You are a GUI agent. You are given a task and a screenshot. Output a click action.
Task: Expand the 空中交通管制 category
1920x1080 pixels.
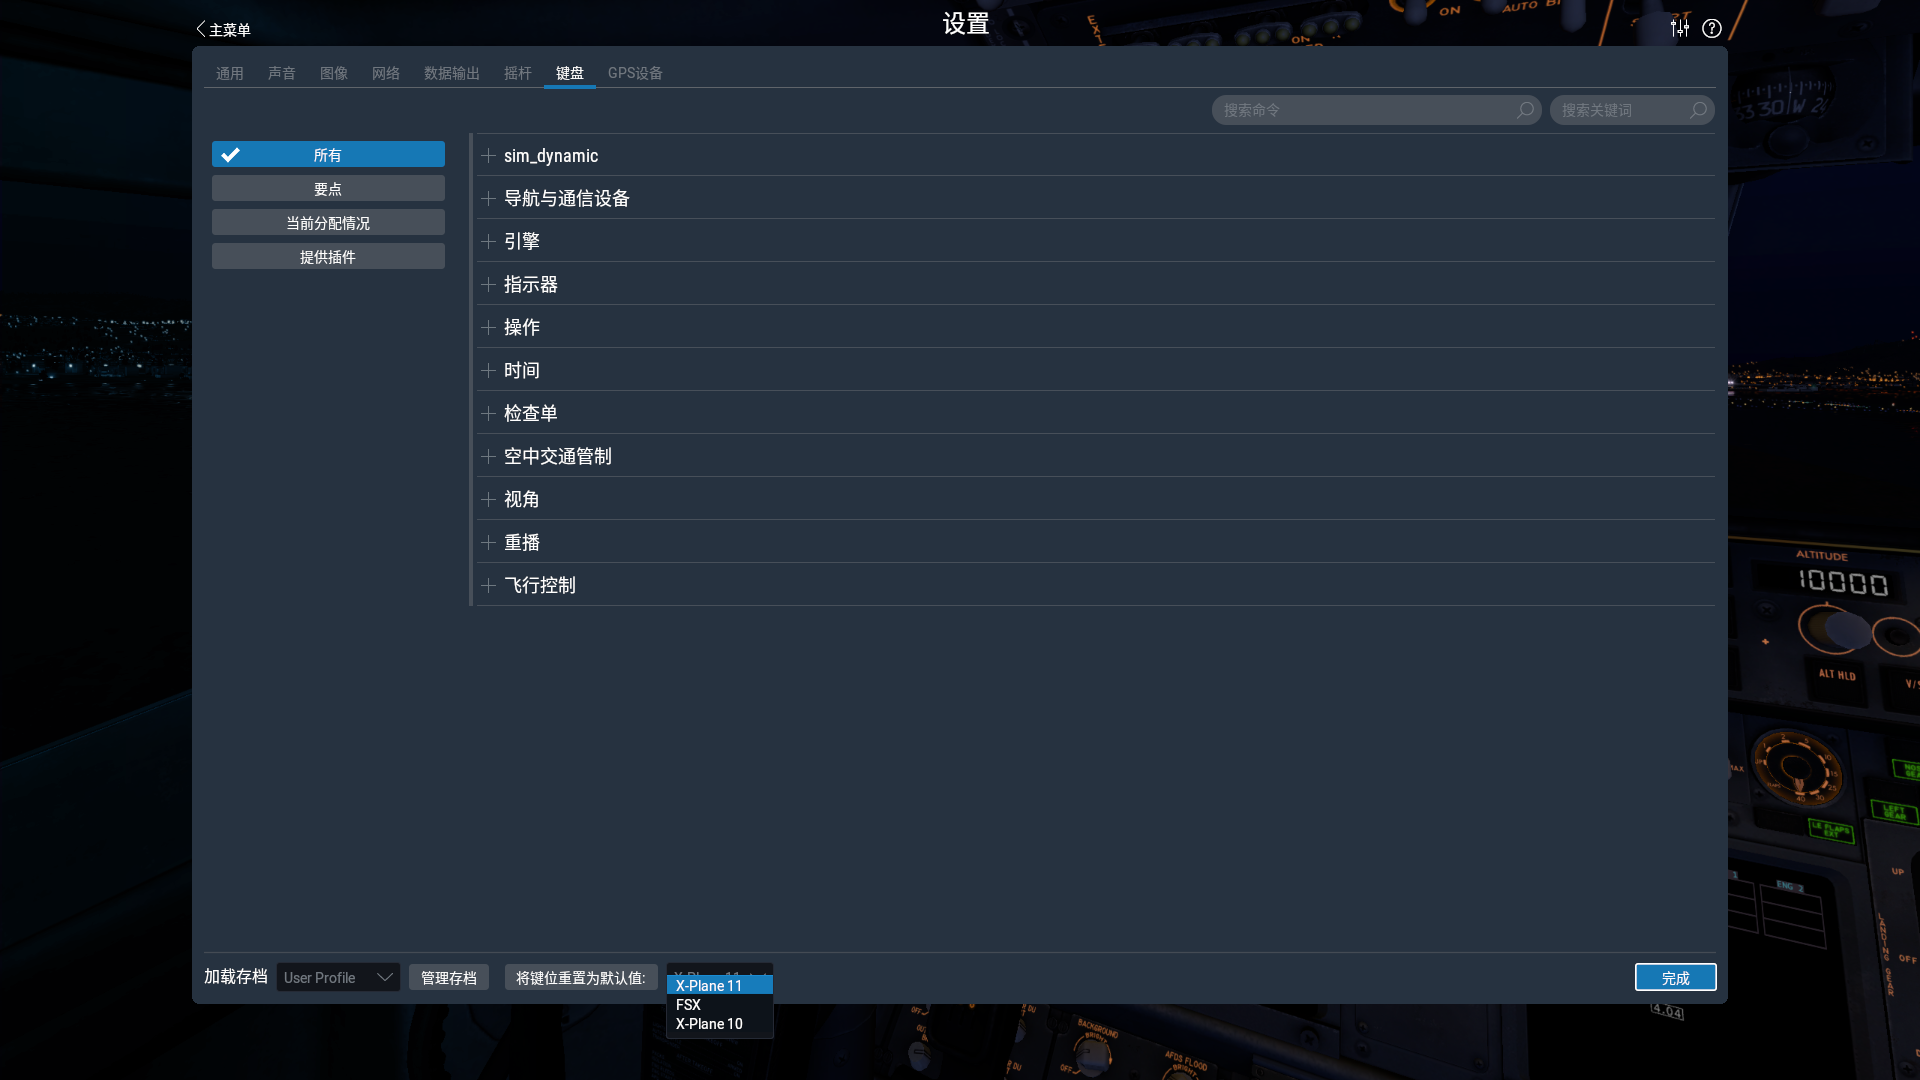tap(487, 455)
